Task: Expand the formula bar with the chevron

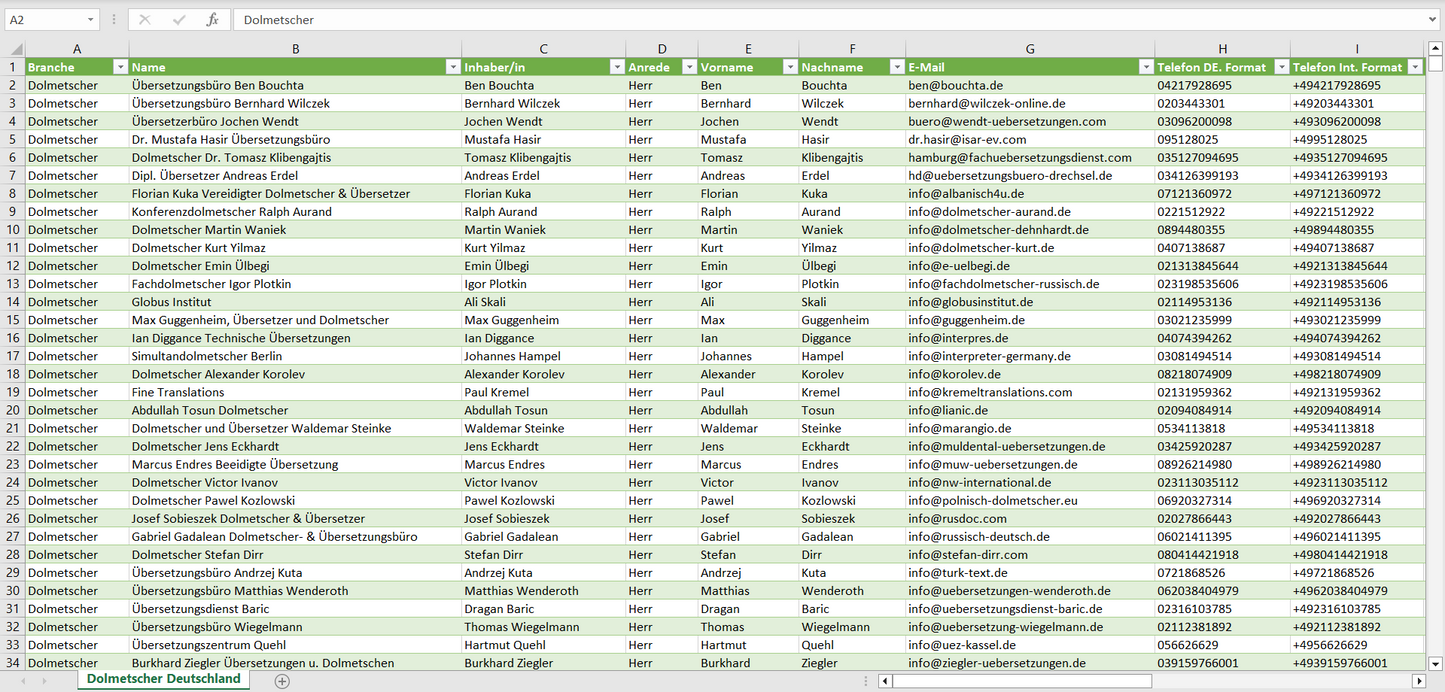Action: [1433, 20]
